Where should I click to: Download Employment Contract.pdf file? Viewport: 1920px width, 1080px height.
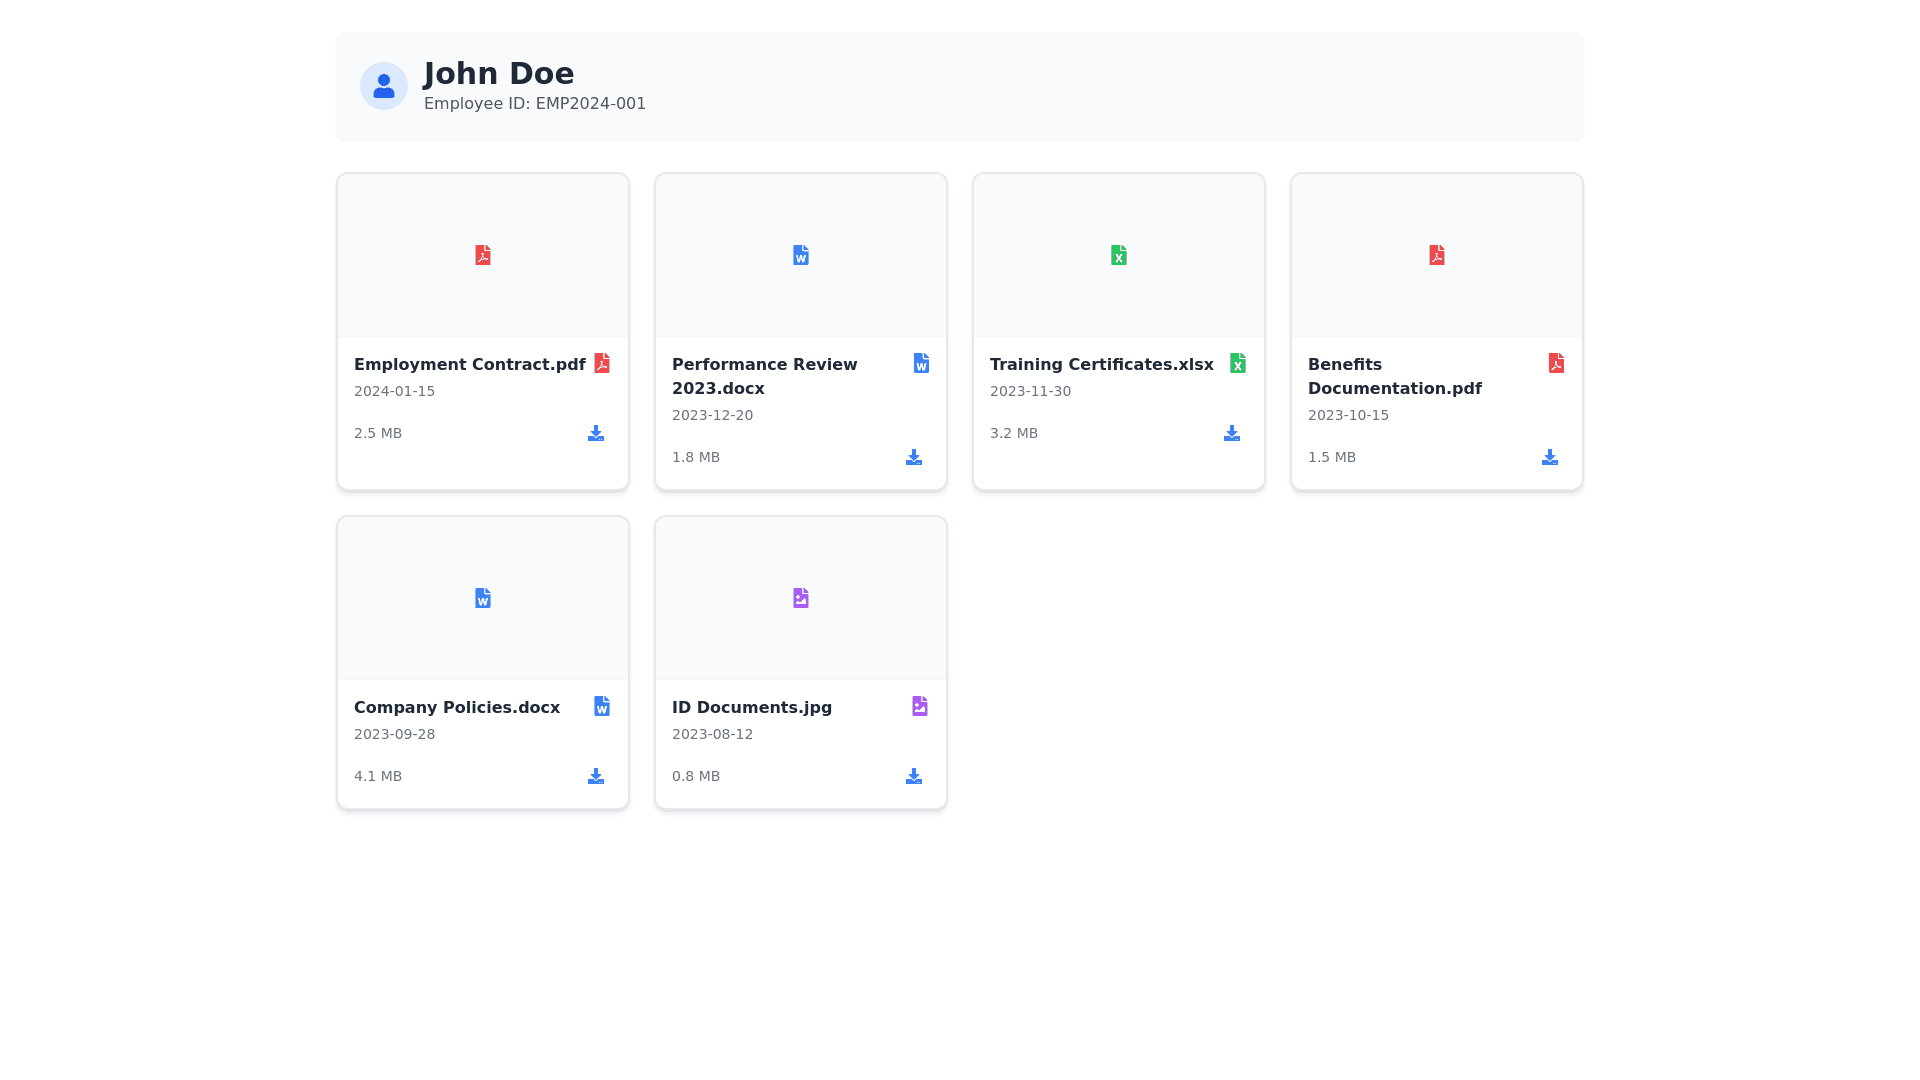coord(596,433)
